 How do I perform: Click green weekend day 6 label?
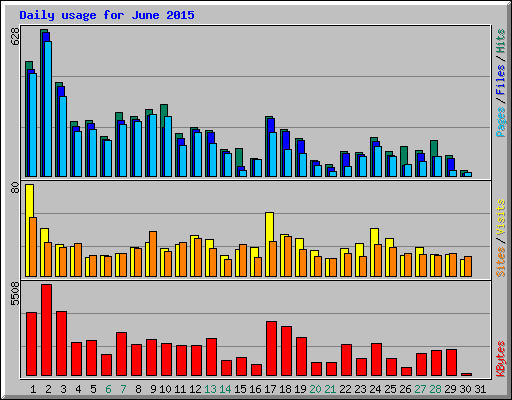pos(108,389)
